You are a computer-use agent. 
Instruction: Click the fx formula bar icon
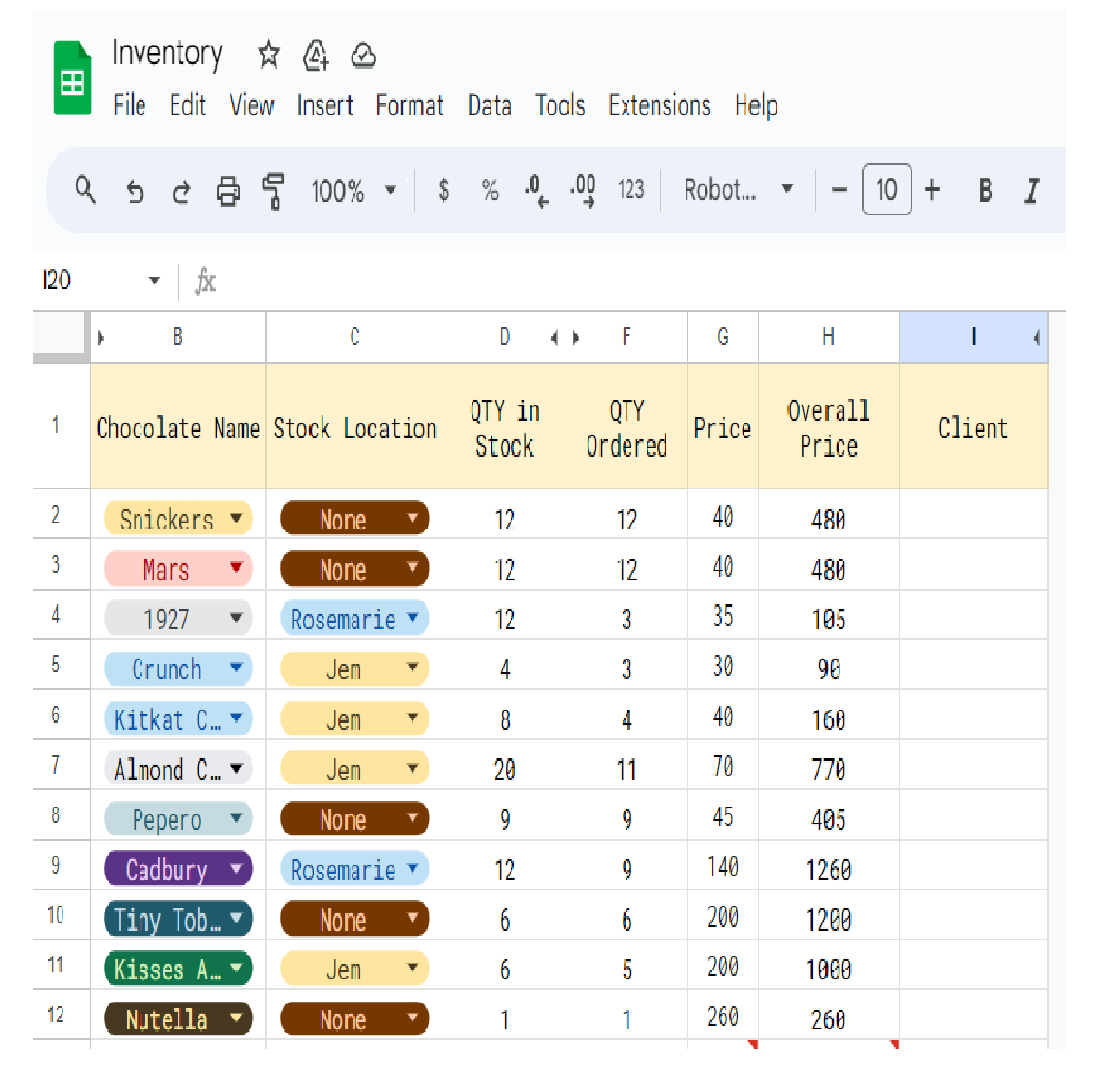[x=205, y=281]
